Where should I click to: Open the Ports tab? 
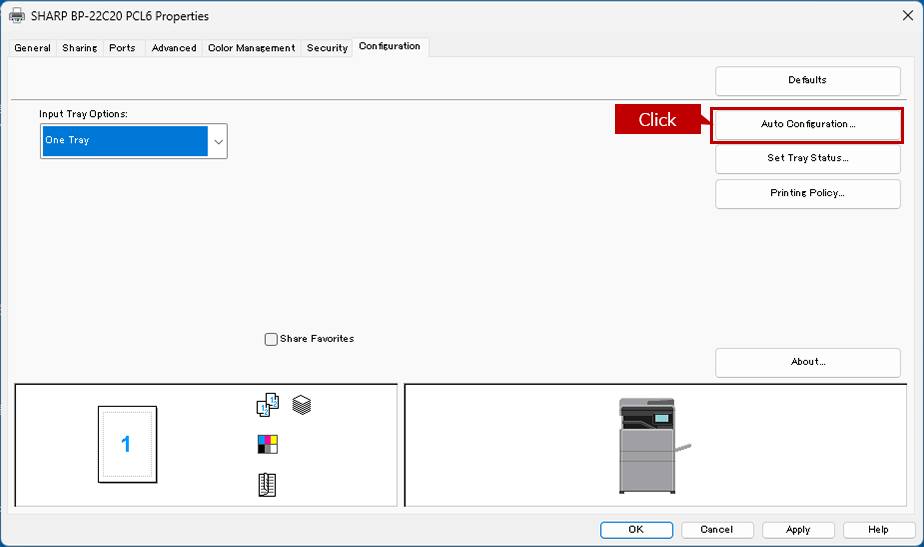pos(123,48)
